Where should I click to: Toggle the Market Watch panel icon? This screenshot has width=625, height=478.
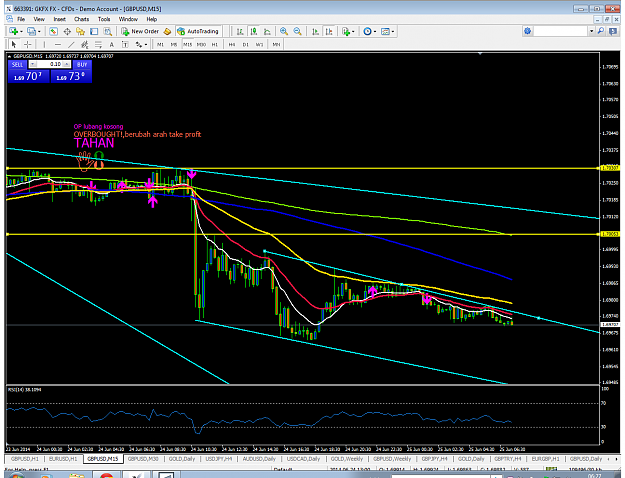(53, 31)
